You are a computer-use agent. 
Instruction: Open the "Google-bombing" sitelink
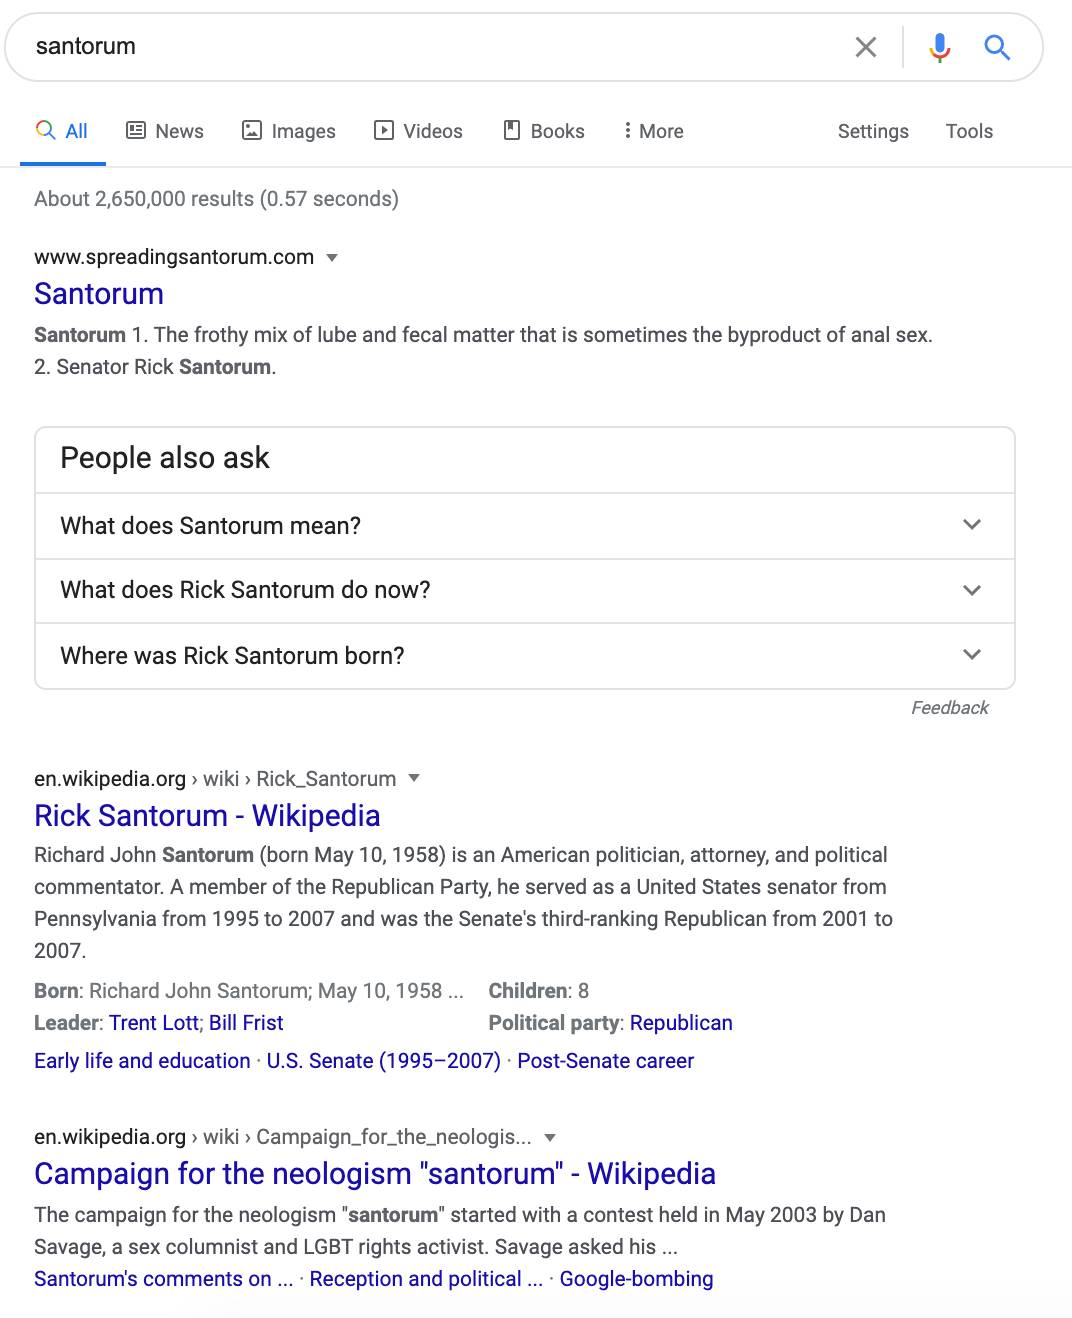point(636,1279)
